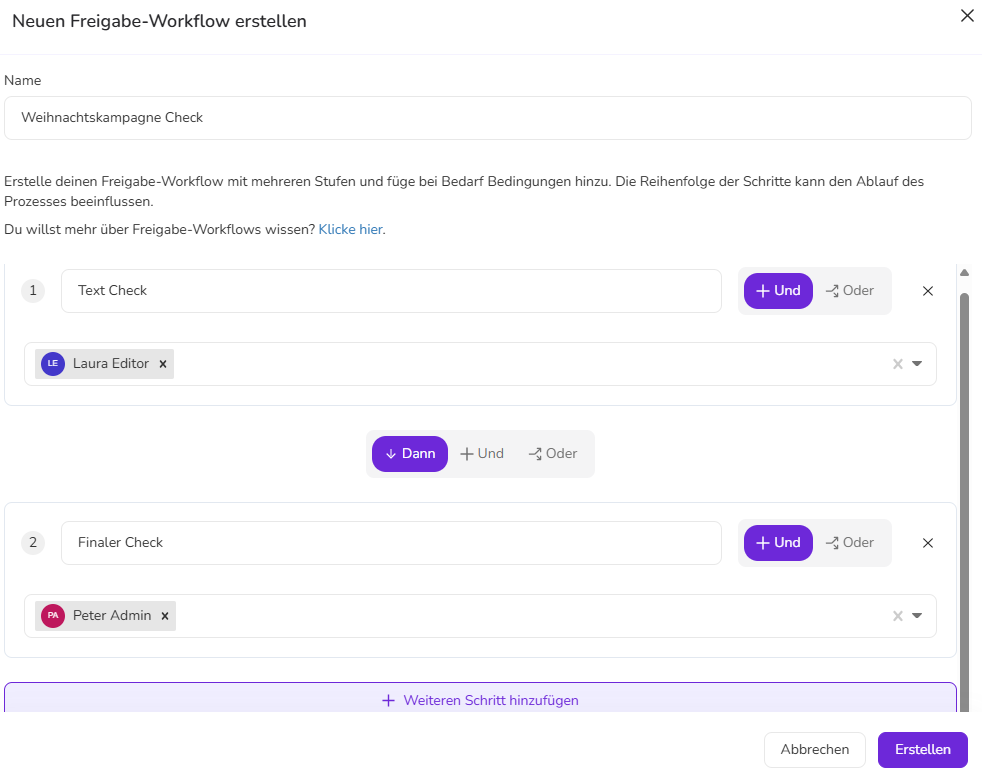Switch step 2 to Oder mode
The width and height of the screenshot is (982, 778).
850,543
